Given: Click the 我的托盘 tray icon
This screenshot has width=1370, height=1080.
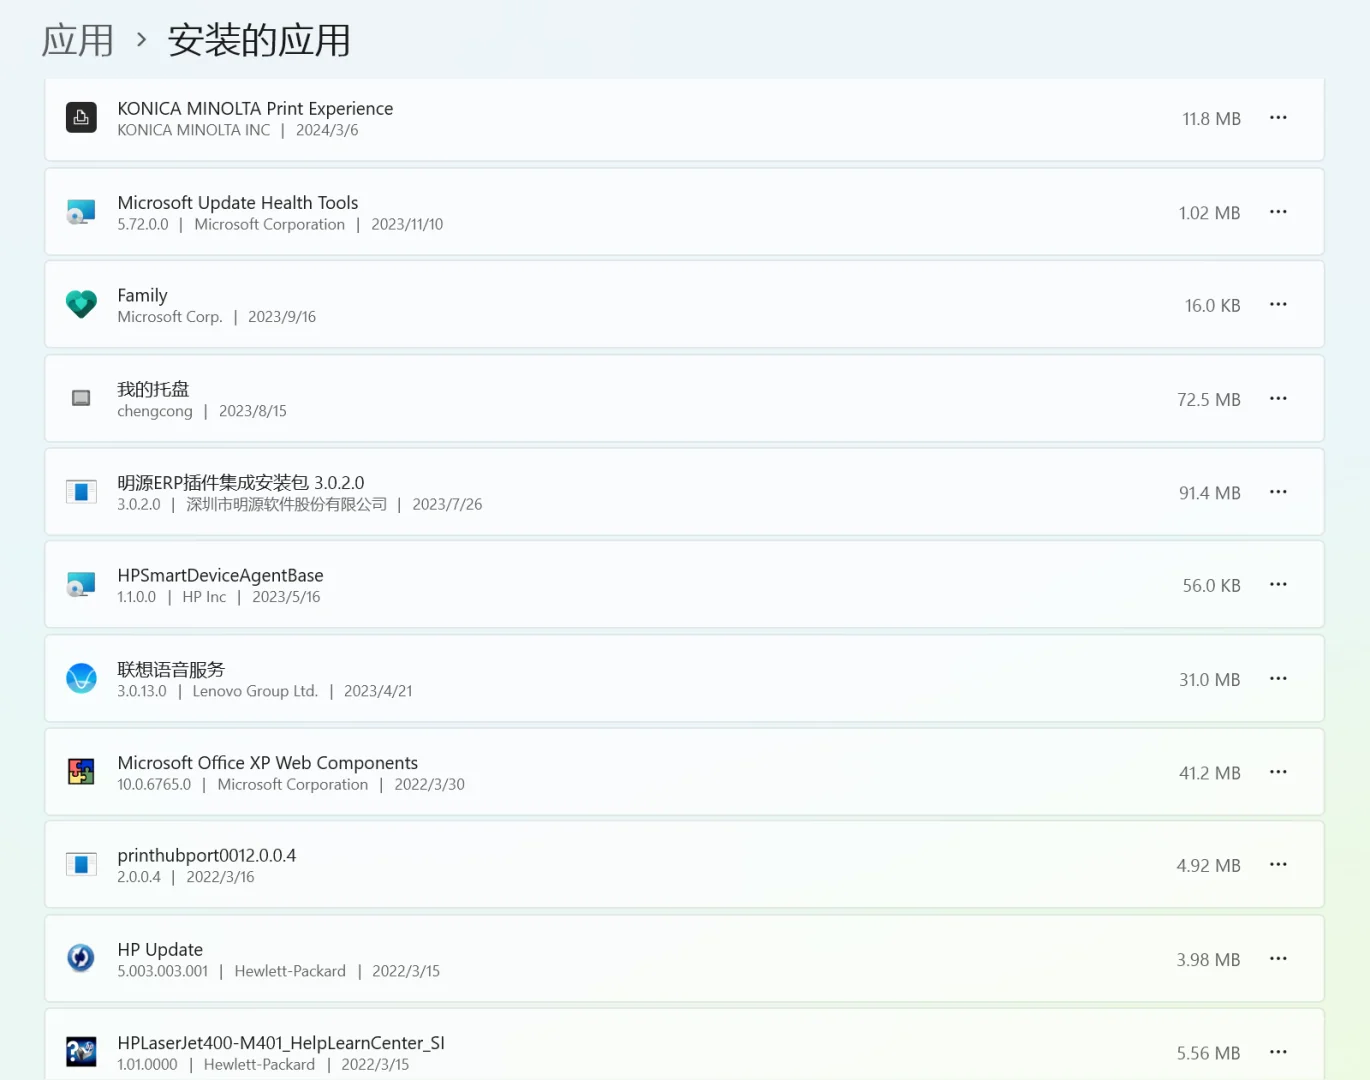Looking at the screenshot, I should [81, 398].
